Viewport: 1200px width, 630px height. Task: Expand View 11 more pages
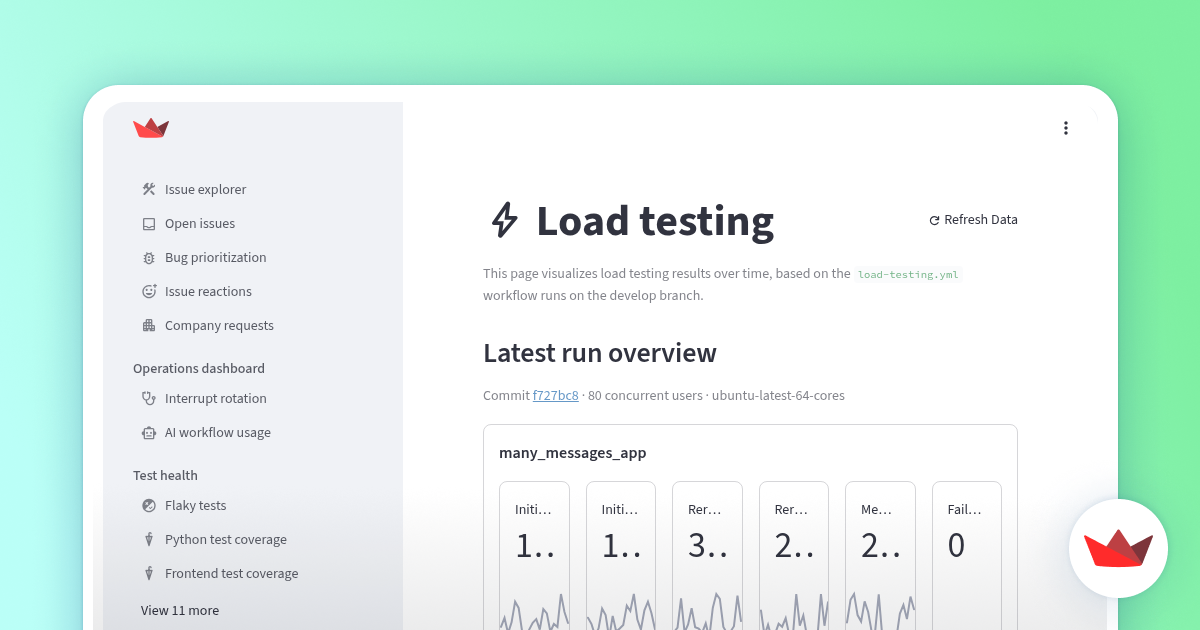click(x=180, y=610)
